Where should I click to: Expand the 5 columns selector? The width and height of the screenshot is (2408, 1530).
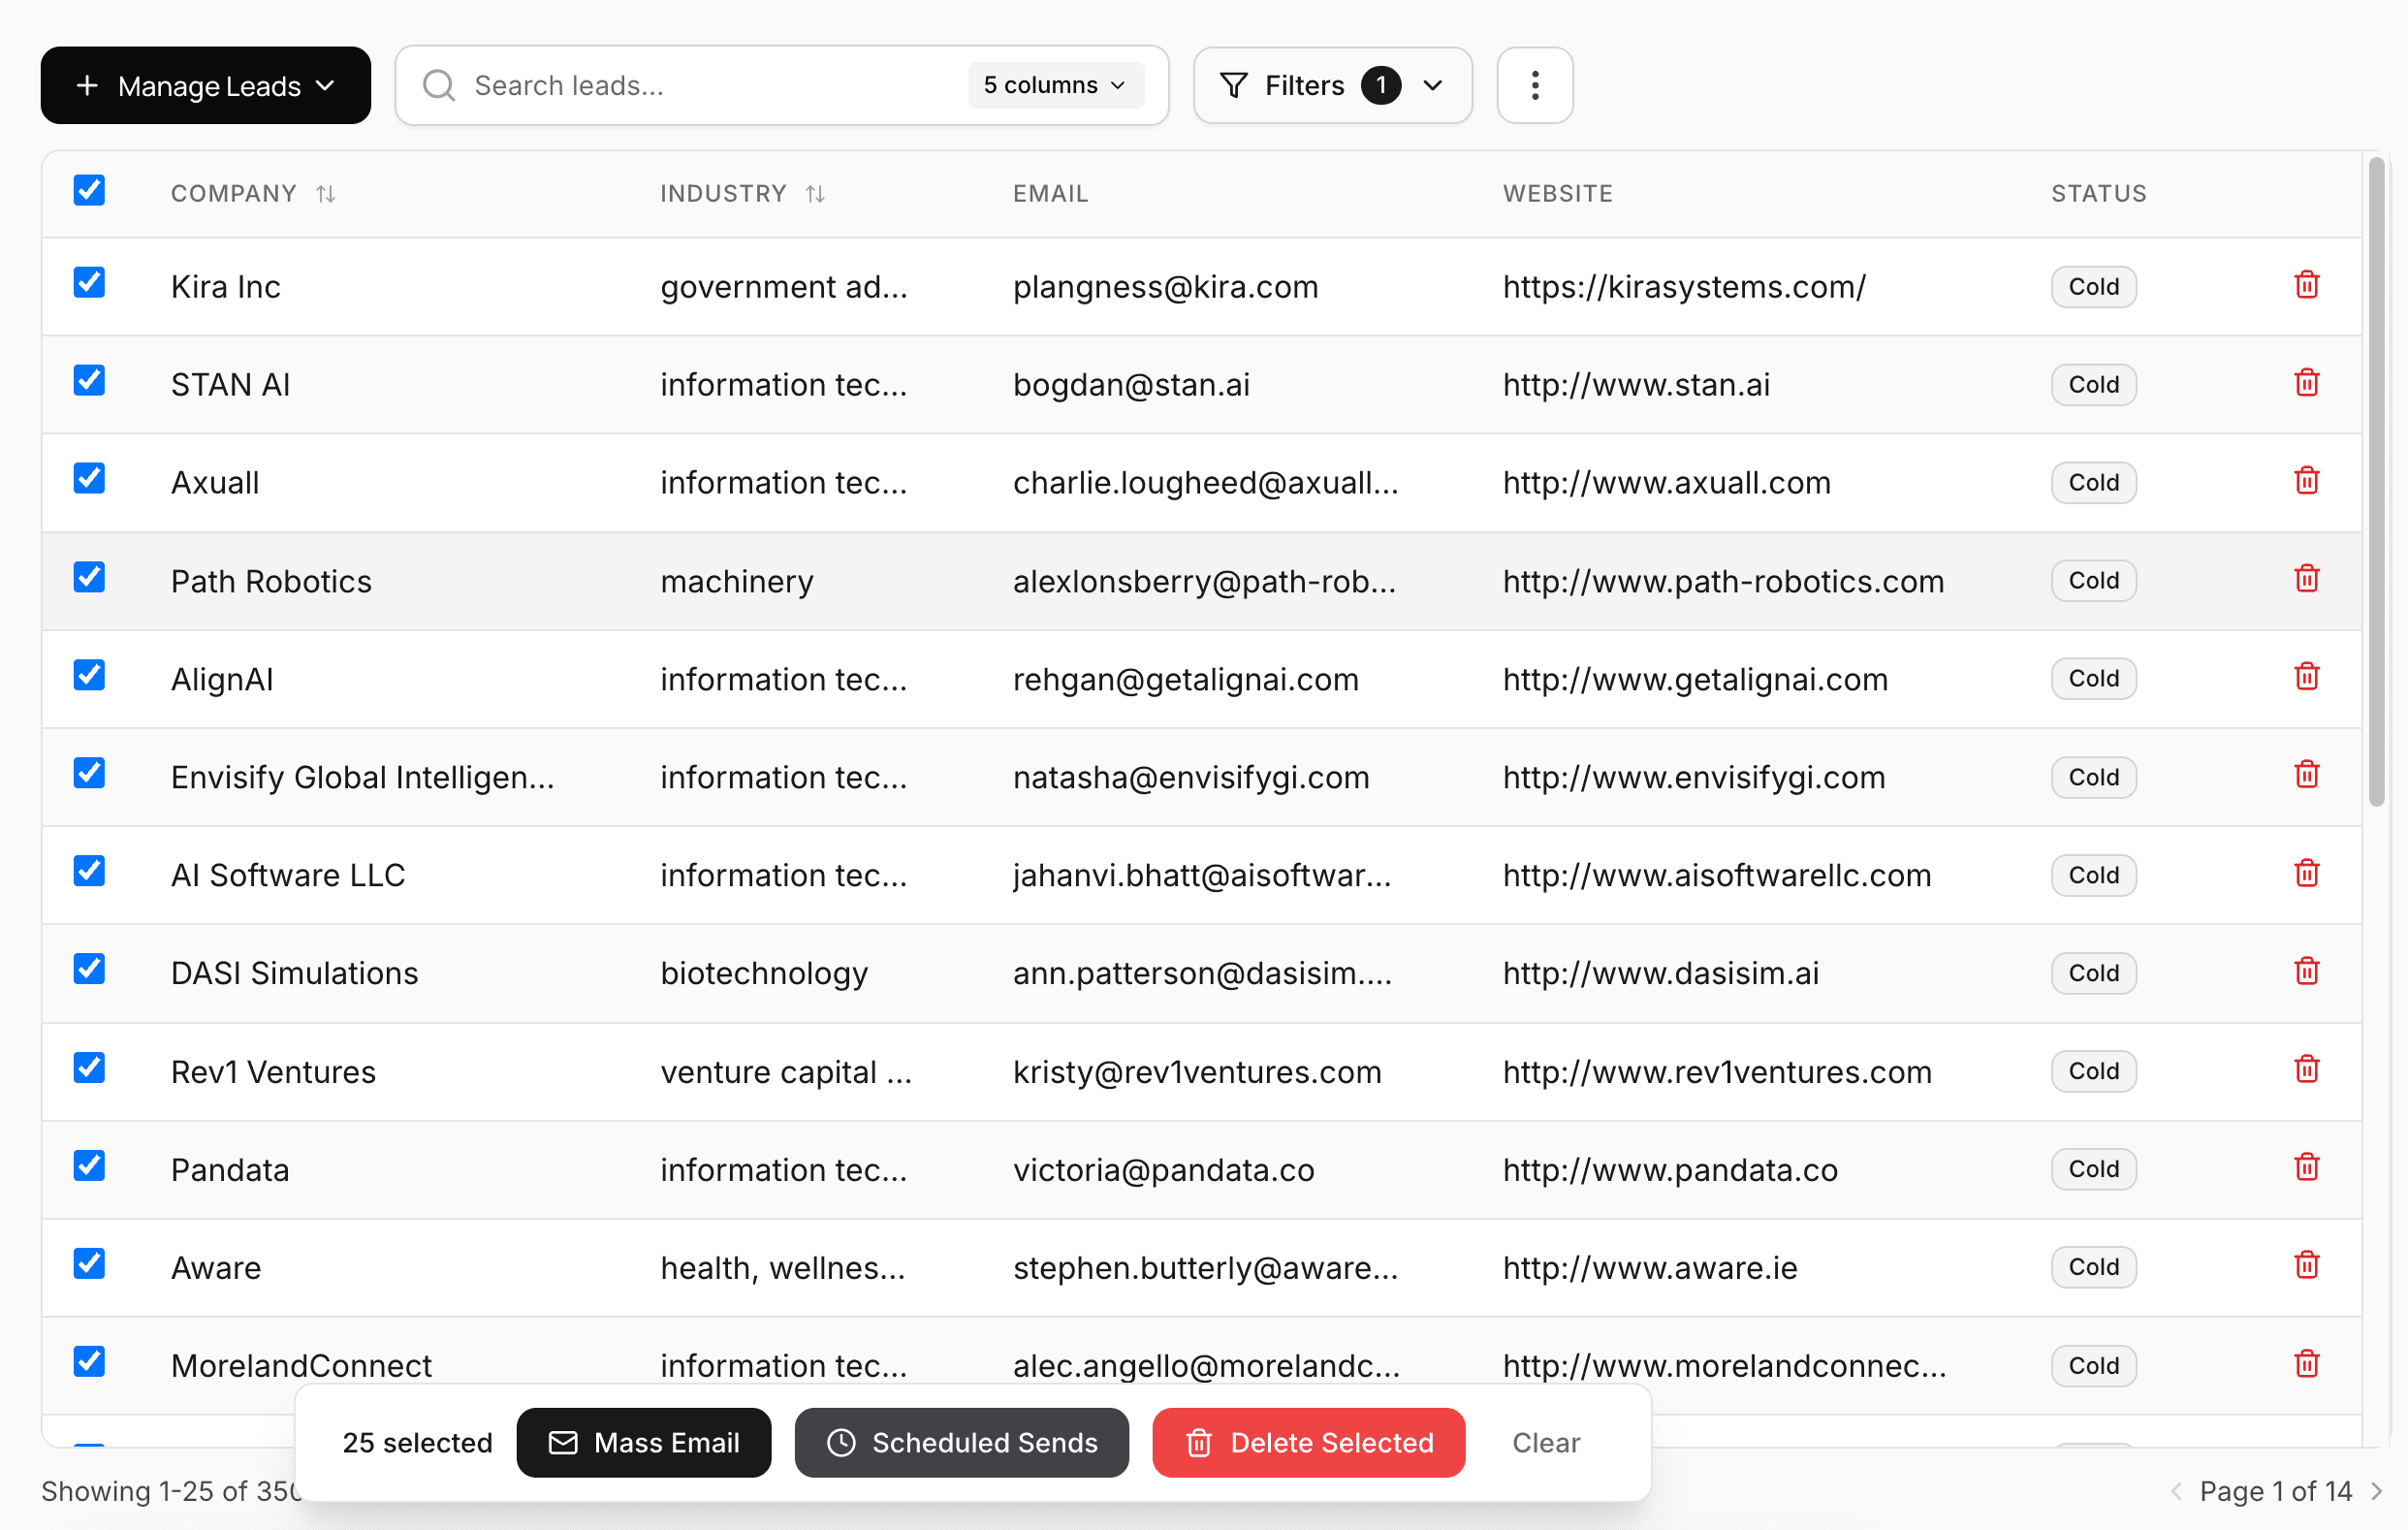pos(1054,85)
